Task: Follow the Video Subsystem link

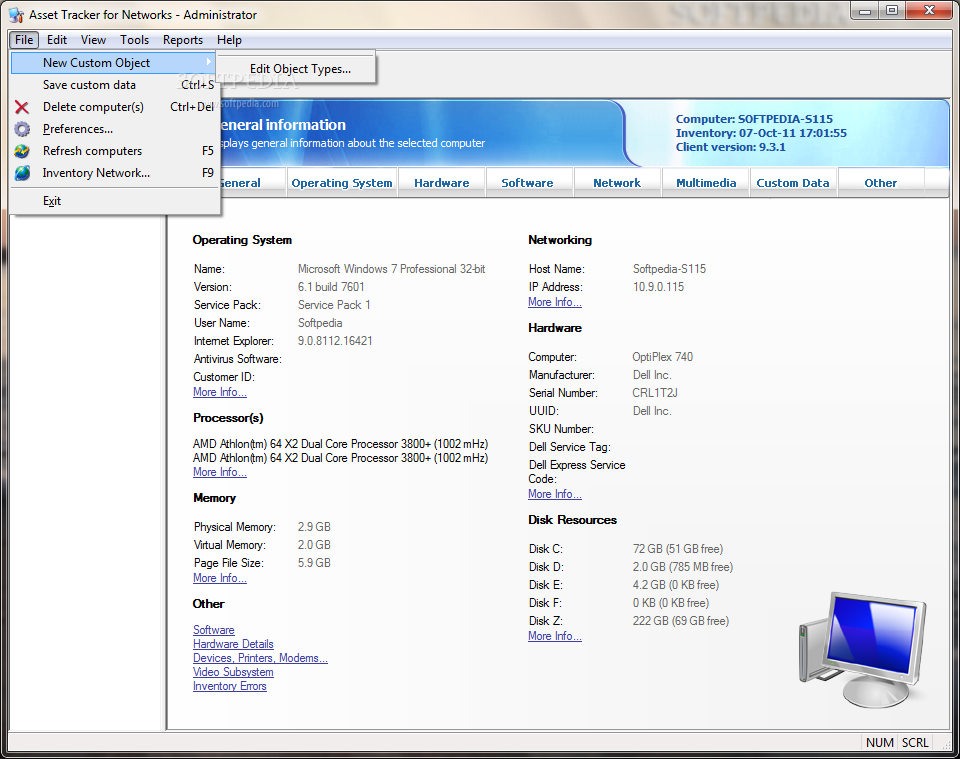Action: click(x=233, y=673)
